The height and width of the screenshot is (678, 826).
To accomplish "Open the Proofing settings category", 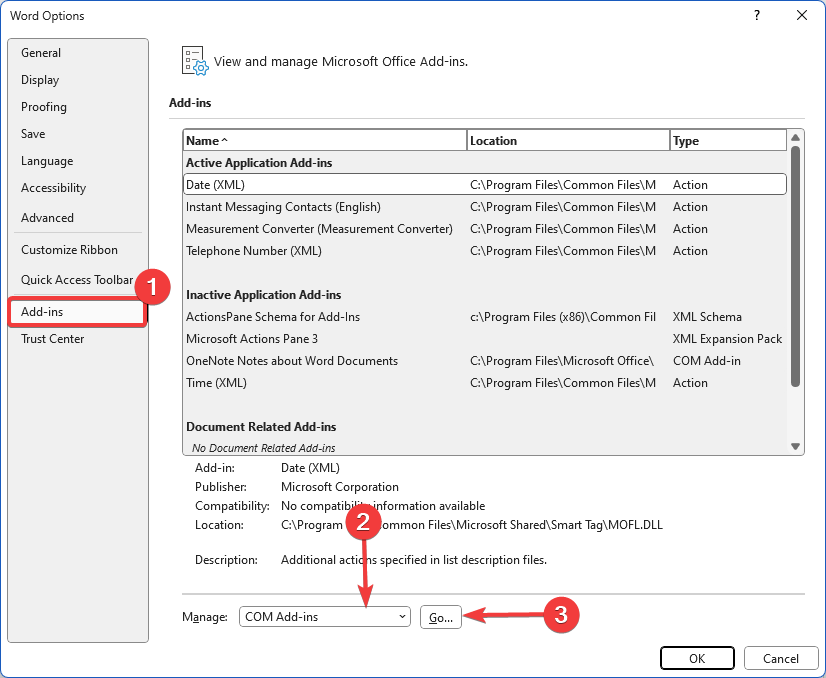I will 44,107.
